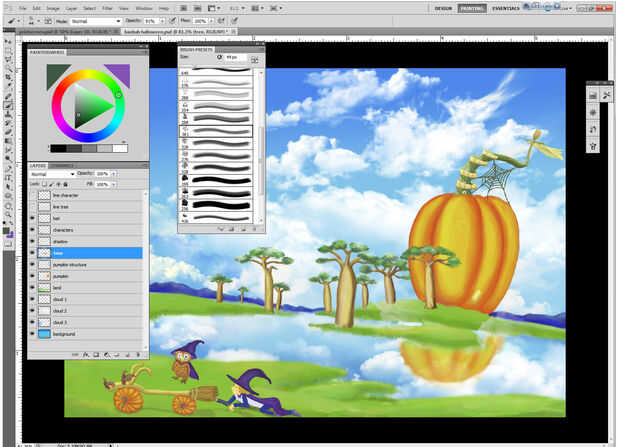The width and height of the screenshot is (620, 447).
Task: Open the Filter menu
Action: (x=107, y=8)
